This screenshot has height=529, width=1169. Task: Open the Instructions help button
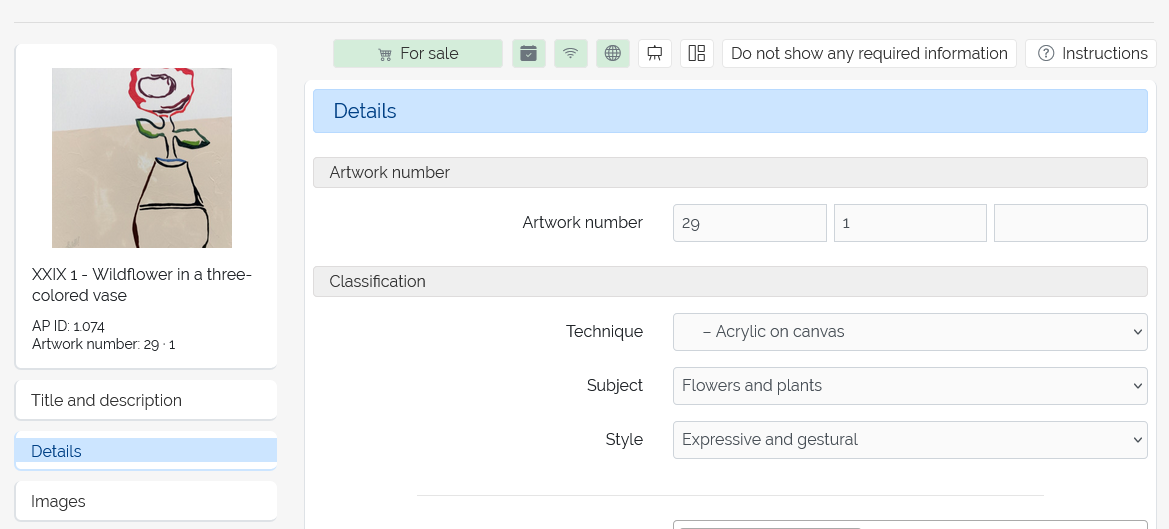point(1091,54)
